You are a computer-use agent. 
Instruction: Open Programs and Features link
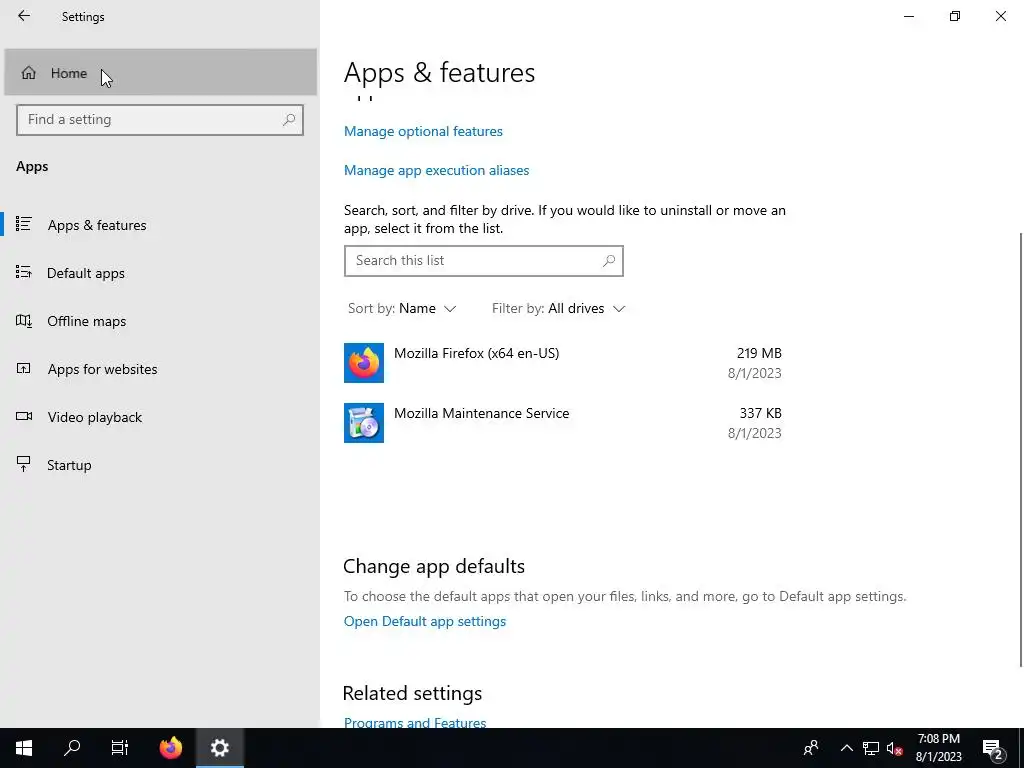pyautogui.click(x=415, y=722)
